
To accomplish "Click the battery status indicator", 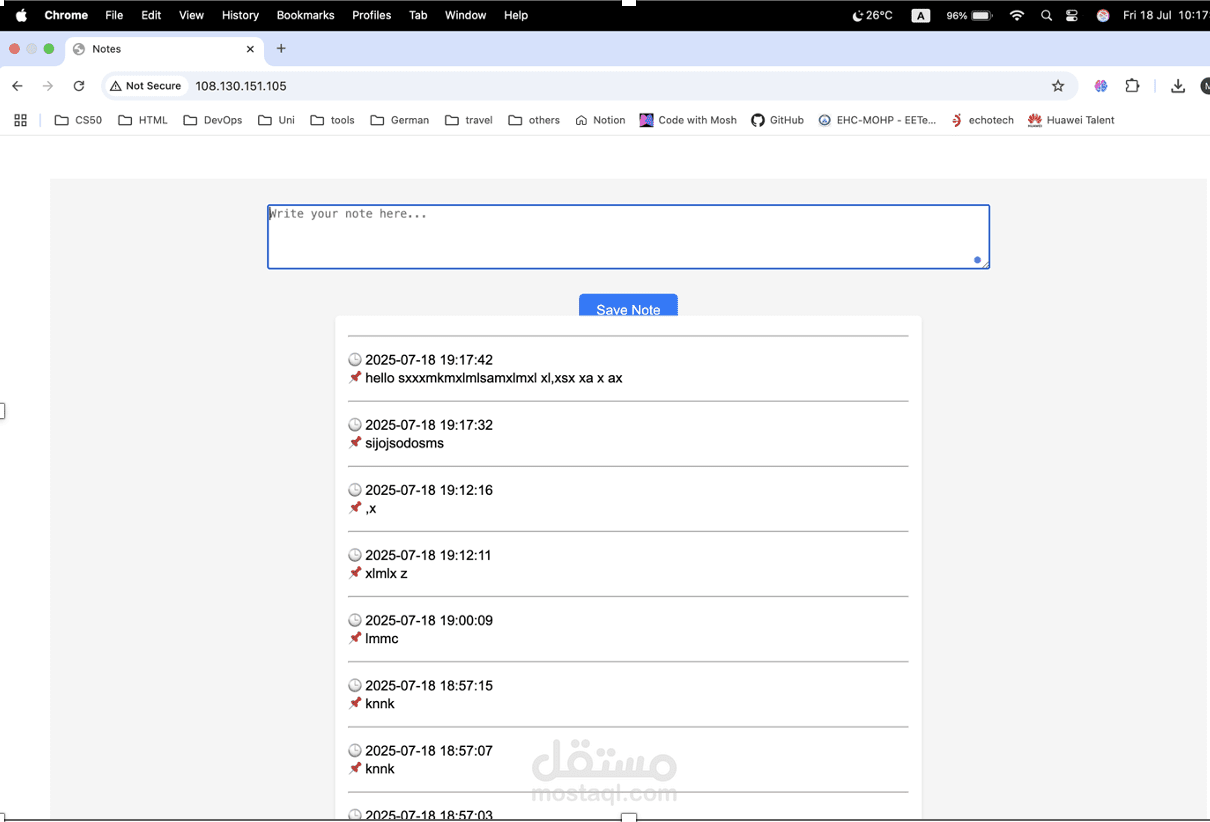I will point(969,15).
